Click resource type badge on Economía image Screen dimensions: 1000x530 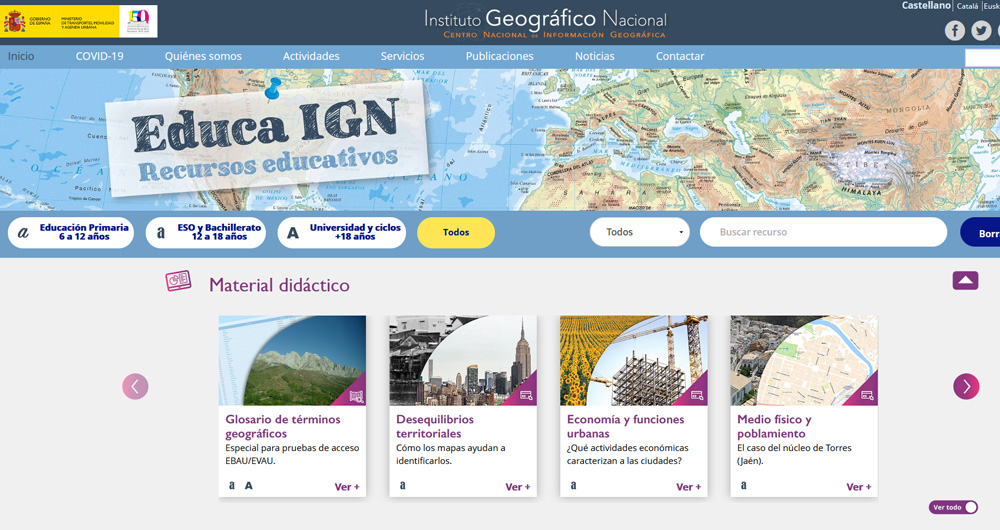click(x=697, y=396)
